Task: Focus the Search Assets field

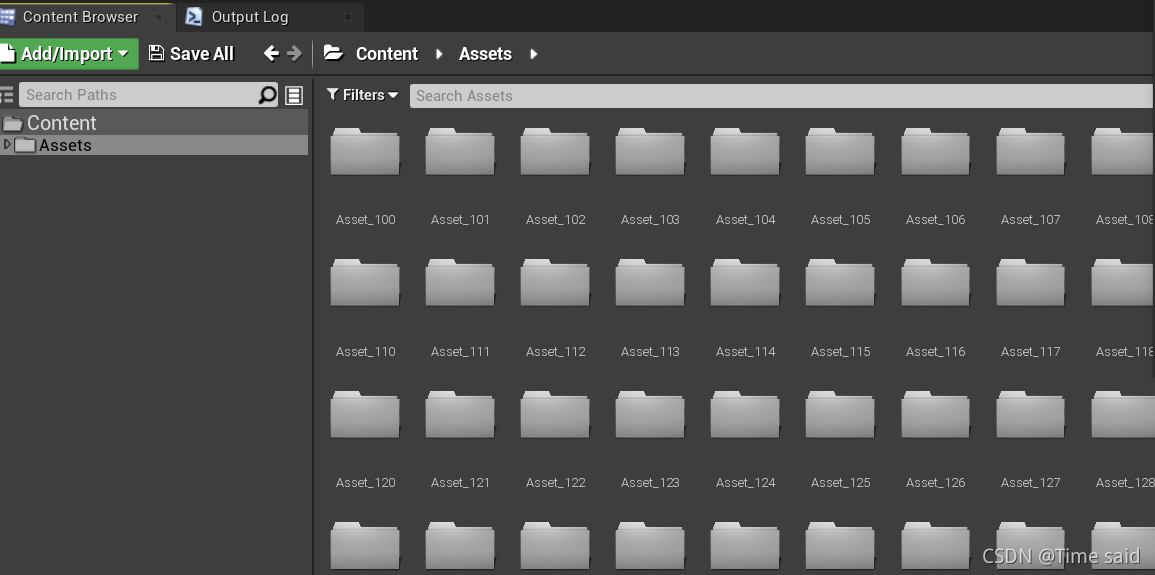Action: click(782, 96)
